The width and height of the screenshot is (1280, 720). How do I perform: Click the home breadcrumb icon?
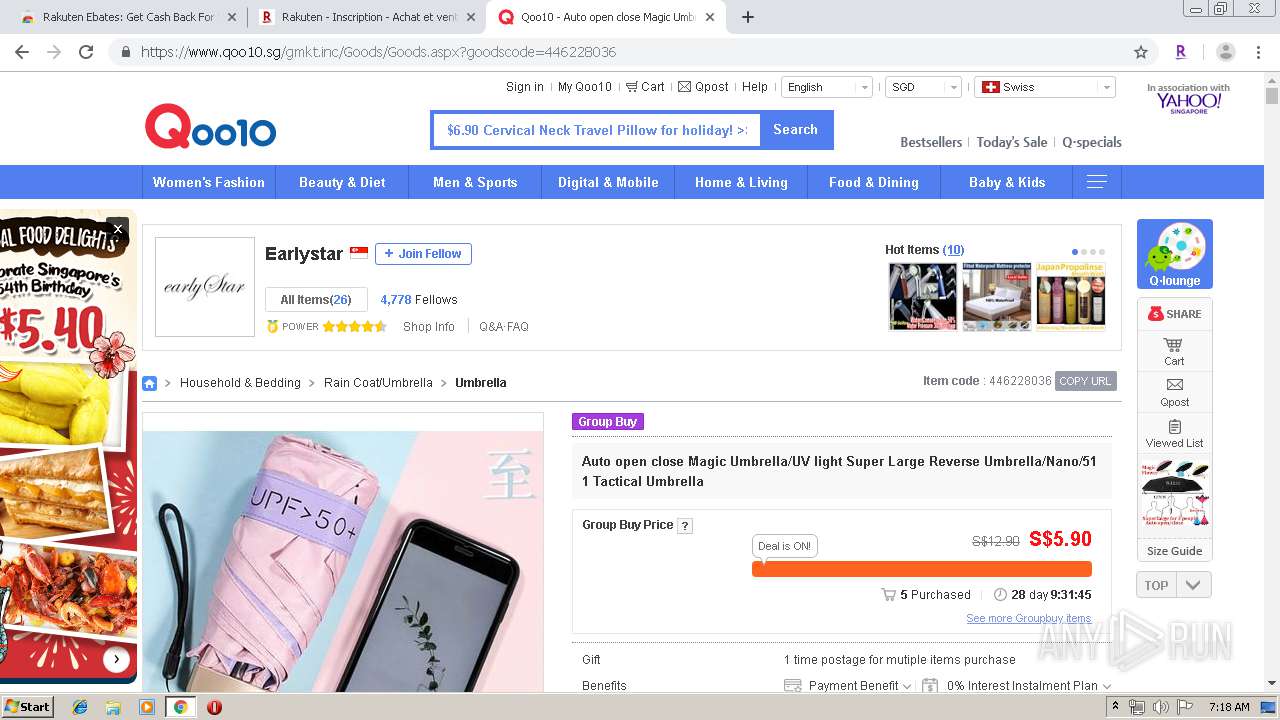pyautogui.click(x=149, y=383)
